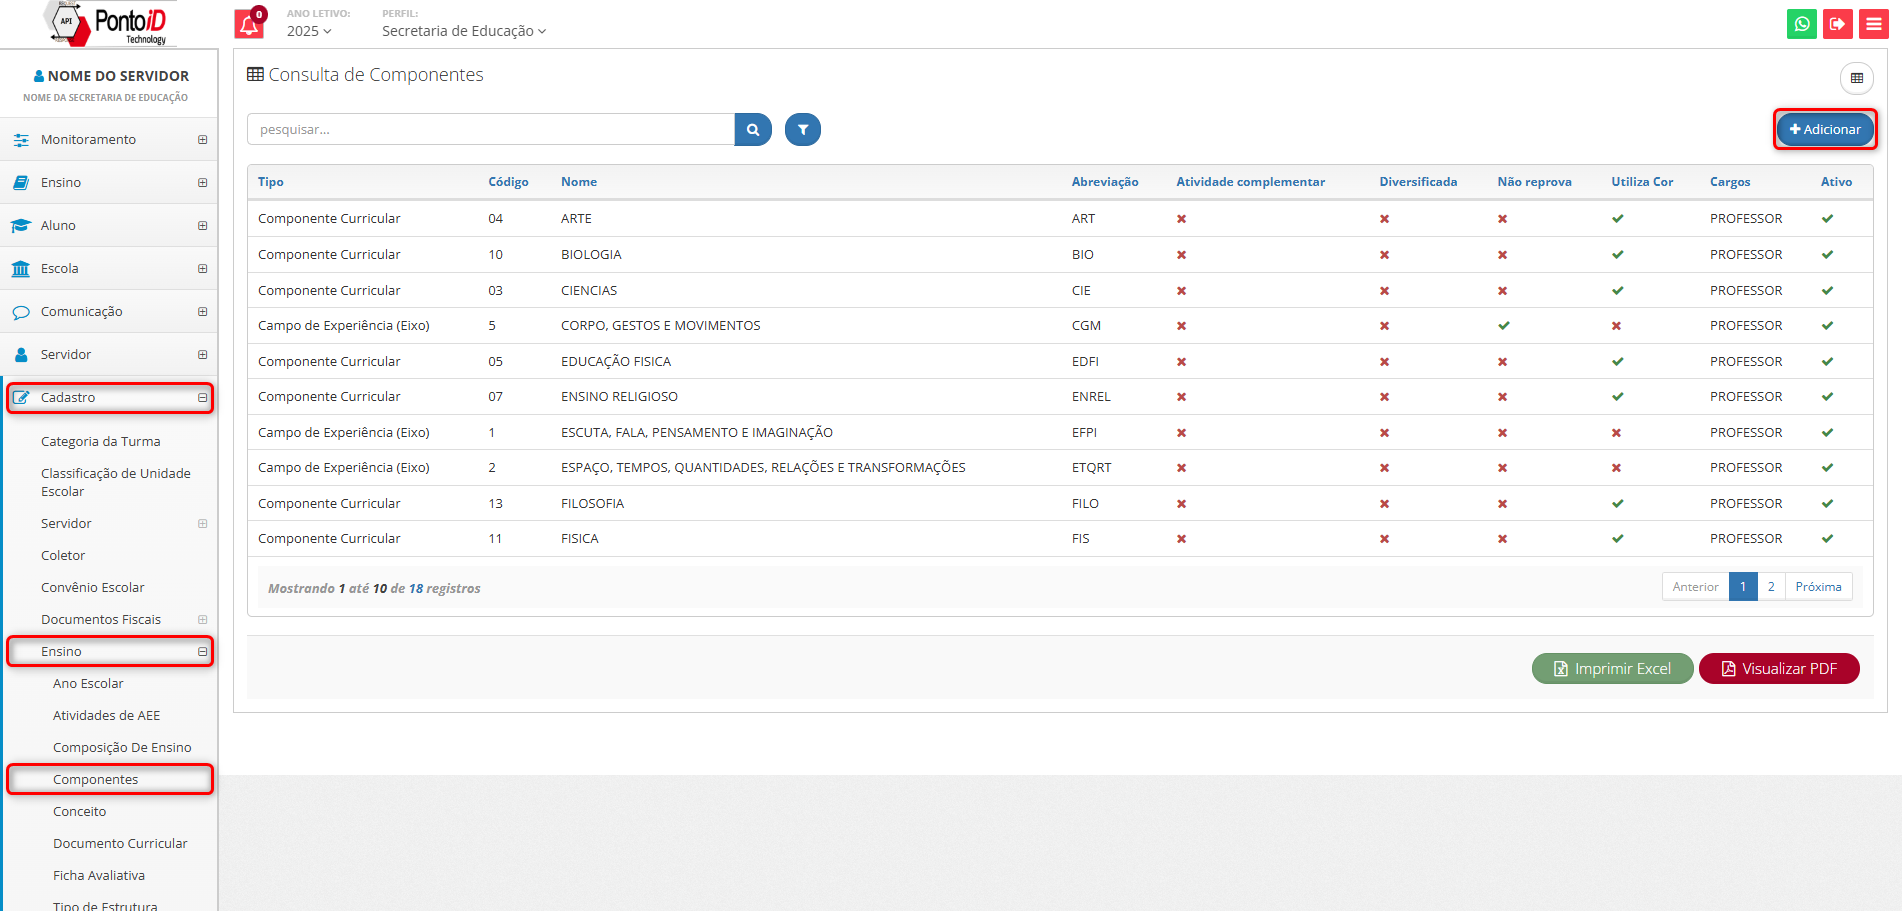Collapse the Ensino submenu under Cadastro
Screen dimensions: 1902x911
pos(202,652)
